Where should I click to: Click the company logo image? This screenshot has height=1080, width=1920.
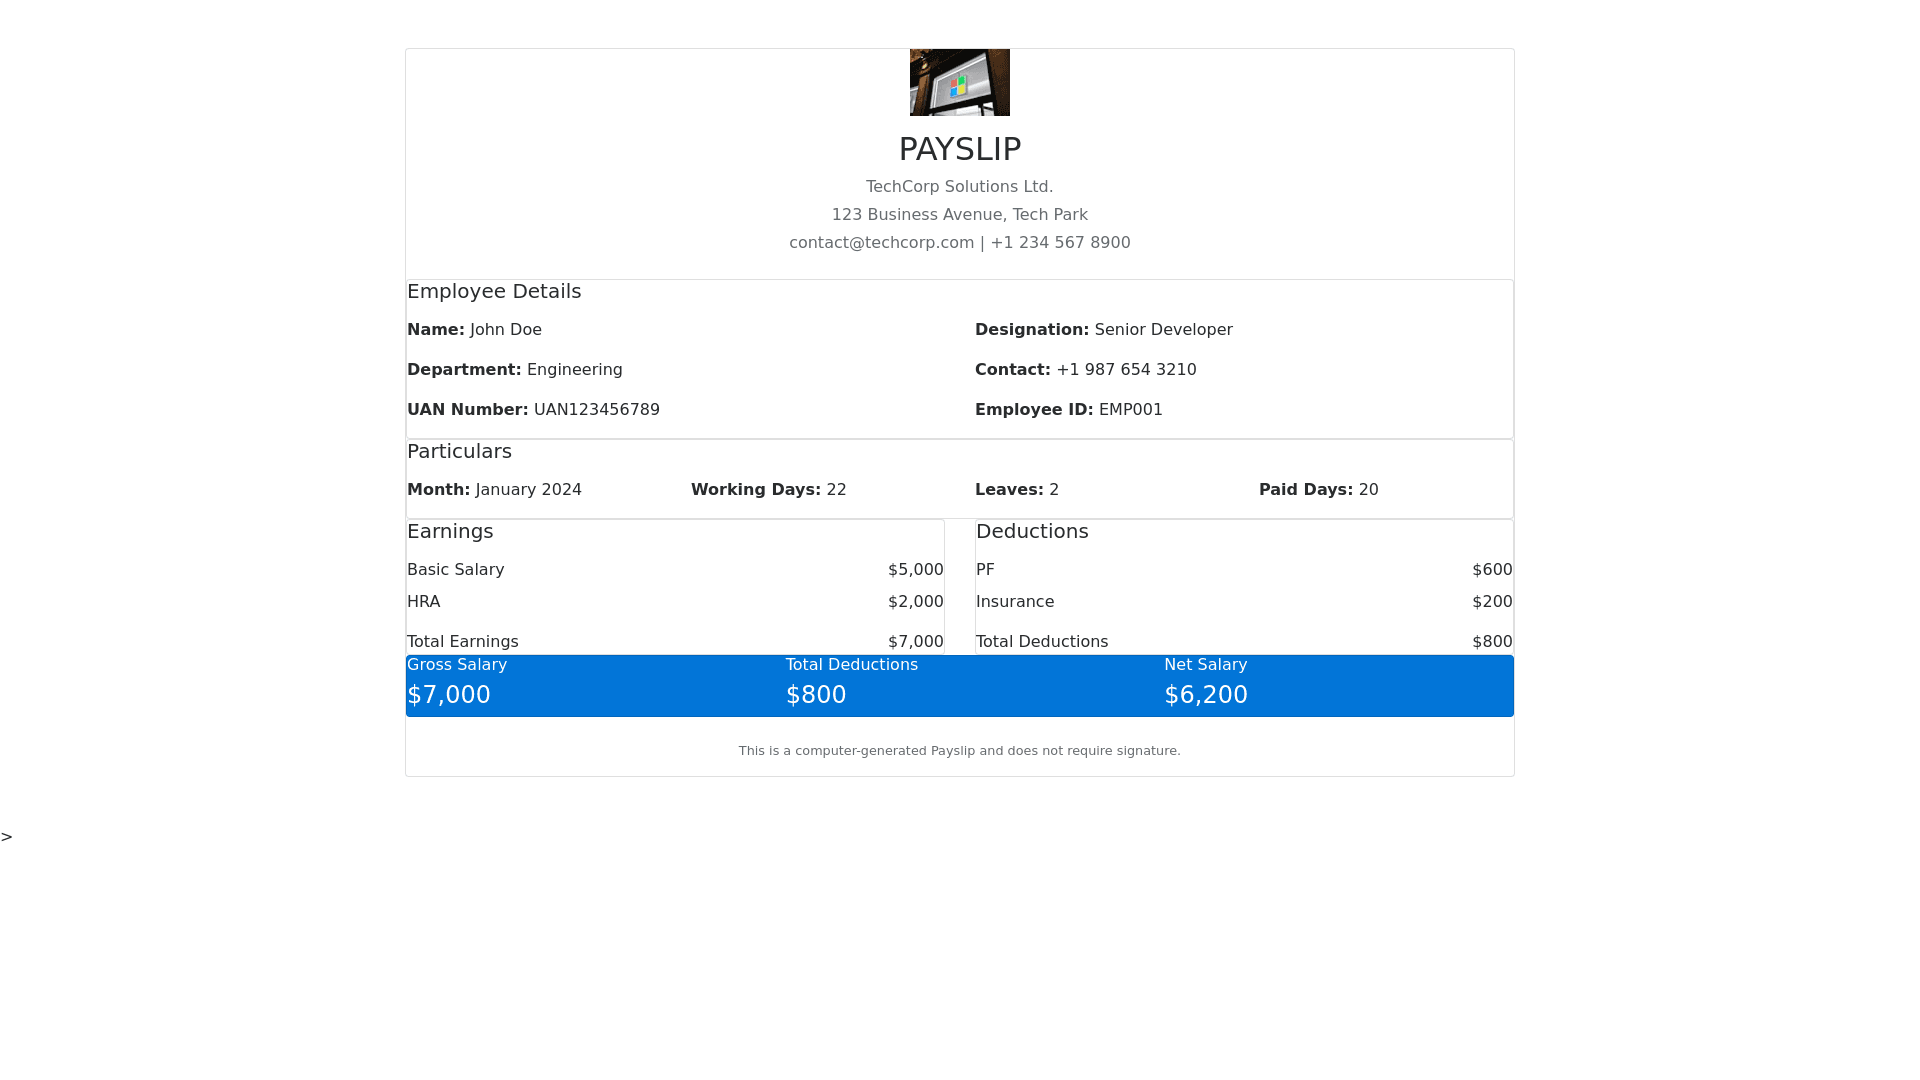click(959, 82)
